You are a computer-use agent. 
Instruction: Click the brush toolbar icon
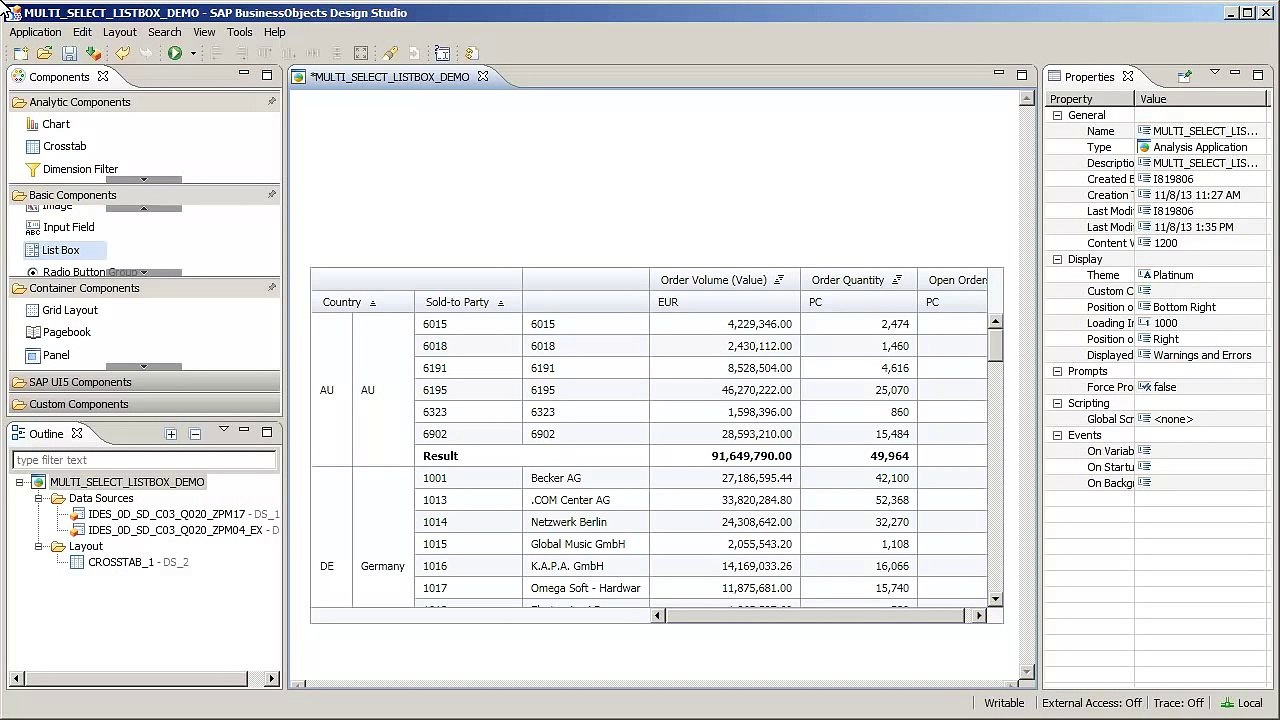[390, 53]
